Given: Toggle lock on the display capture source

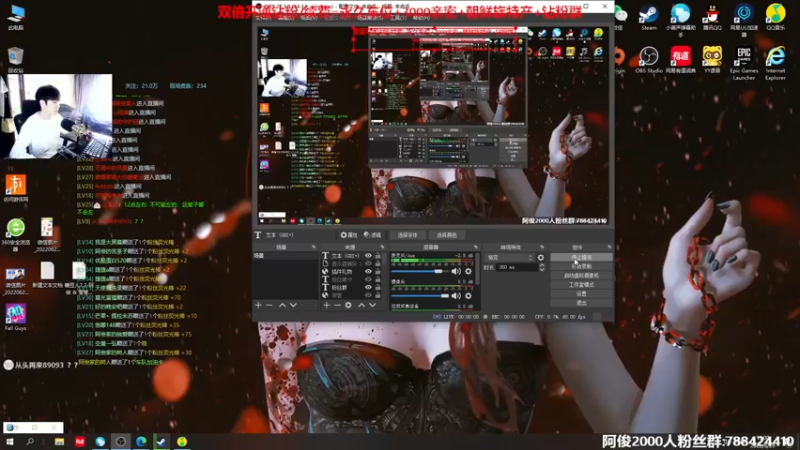Looking at the screenshot, I should (378, 264).
